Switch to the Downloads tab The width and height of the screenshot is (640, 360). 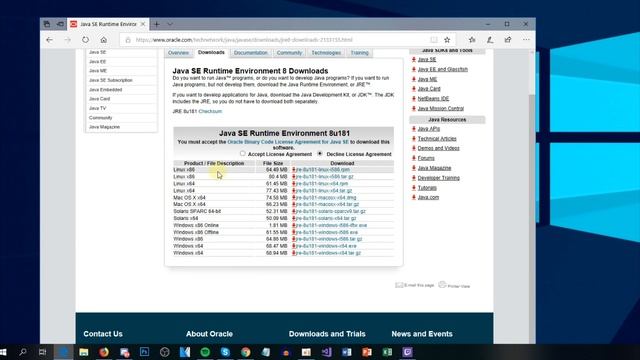(x=211, y=52)
